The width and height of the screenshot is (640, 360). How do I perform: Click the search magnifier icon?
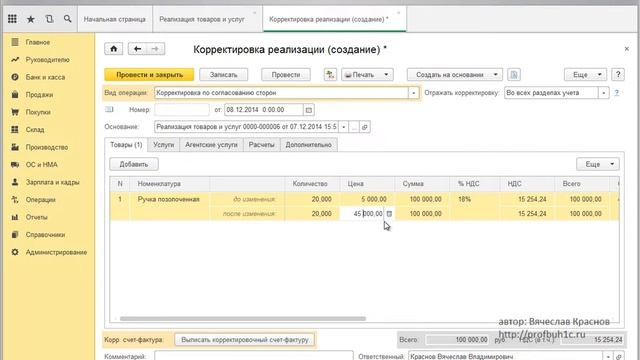click(67, 19)
